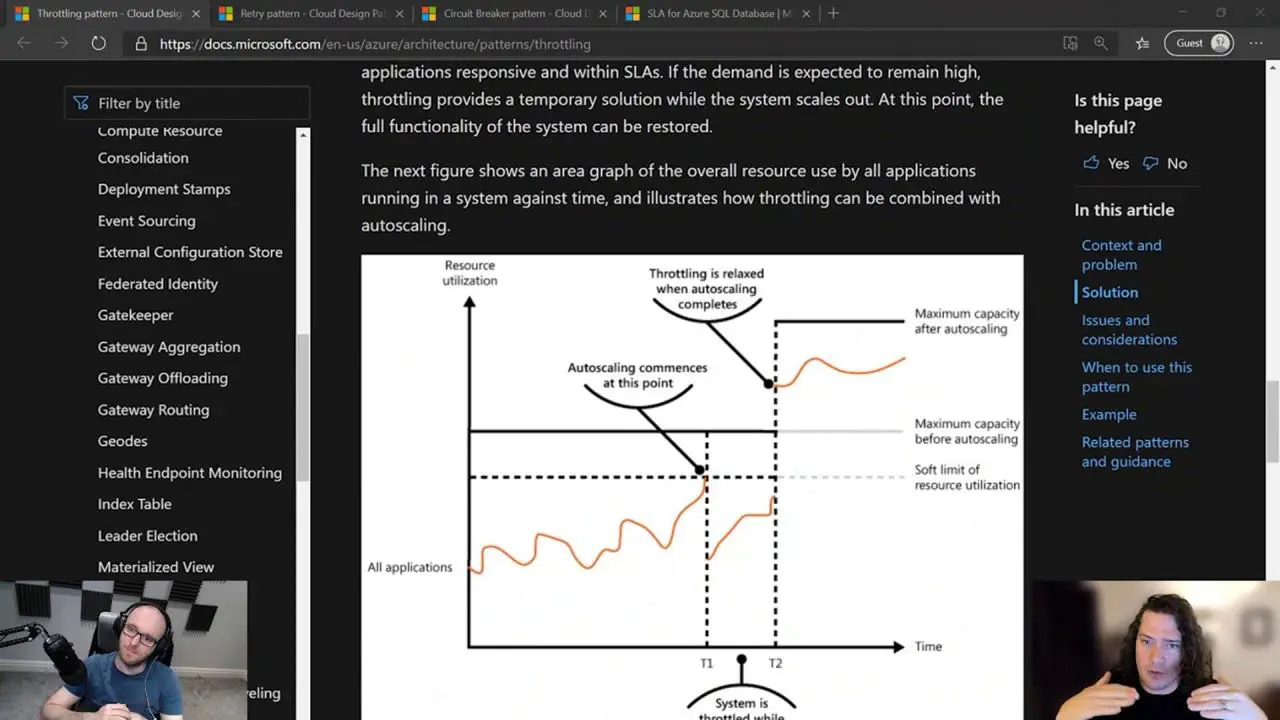Open Gateway Routing in sidebar

tap(154, 410)
